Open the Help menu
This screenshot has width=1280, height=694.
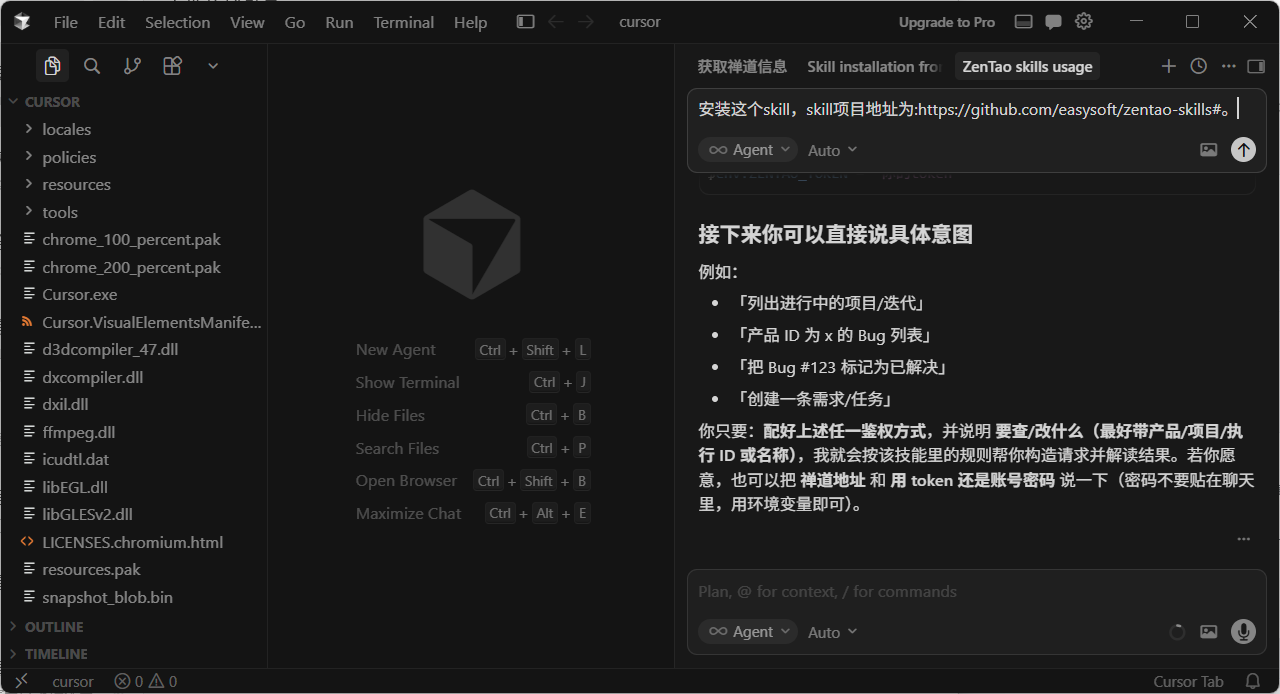470,22
